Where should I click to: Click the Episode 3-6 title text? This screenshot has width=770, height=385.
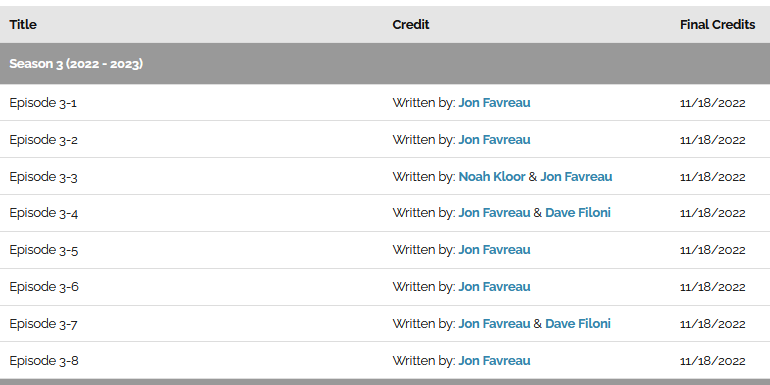coord(44,286)
